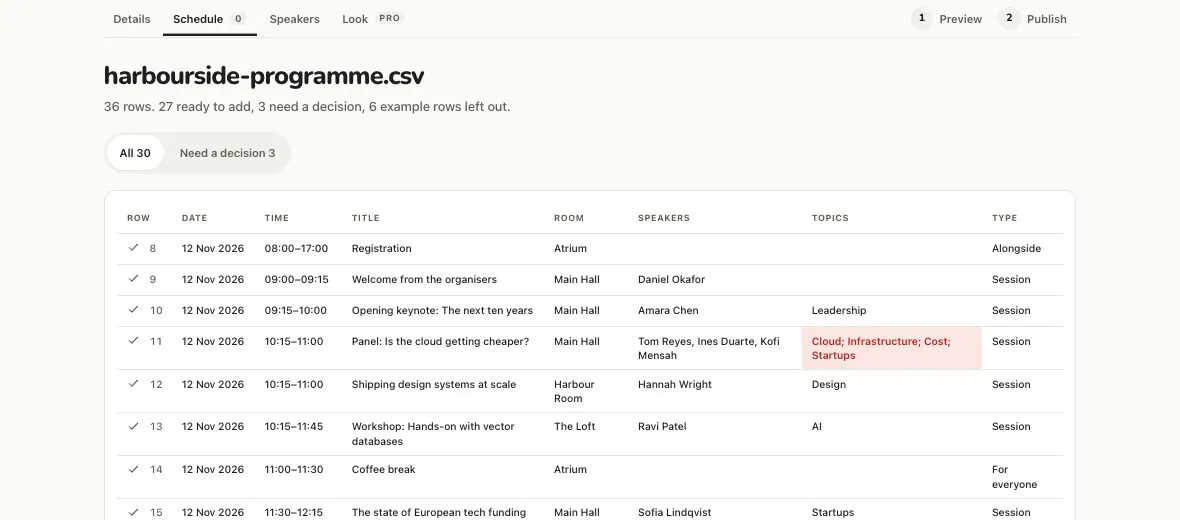Click the 09:00–09:15 time cell
The image size is (1180, 520).
pyautogui.click(x=297, y=279)
